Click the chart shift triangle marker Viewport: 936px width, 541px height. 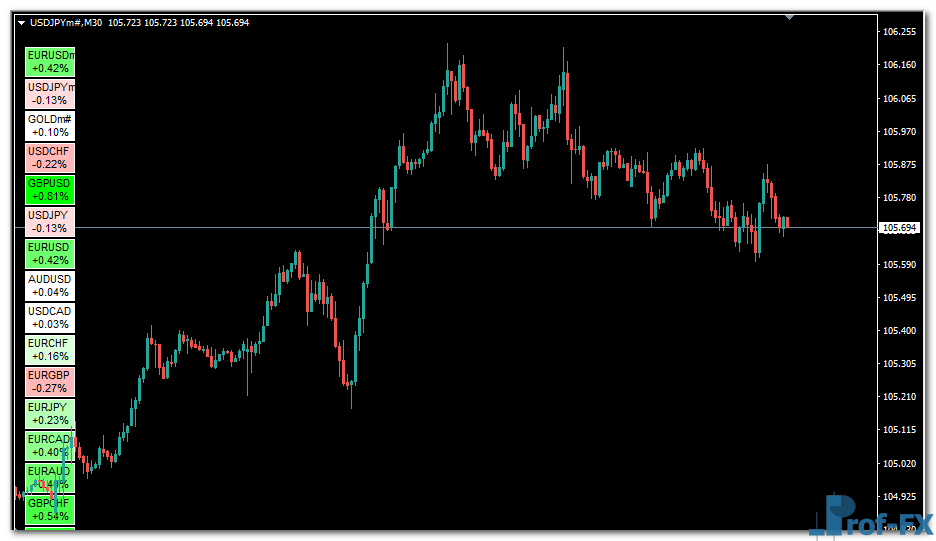(x=790, y=17)
